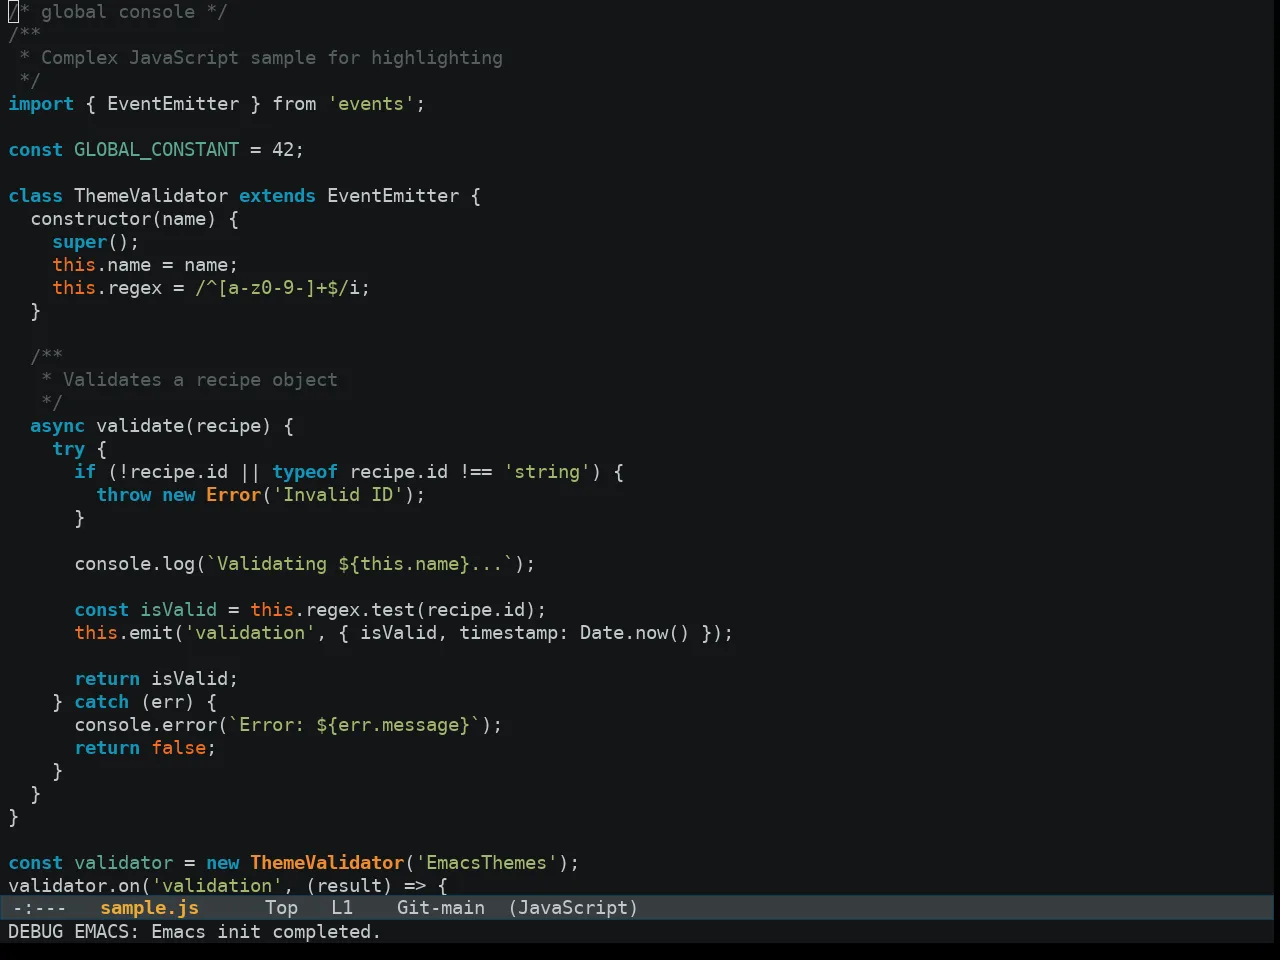
Task: Click the (JavaScript) major mode indicator
Action: click(x=573, y=908)
